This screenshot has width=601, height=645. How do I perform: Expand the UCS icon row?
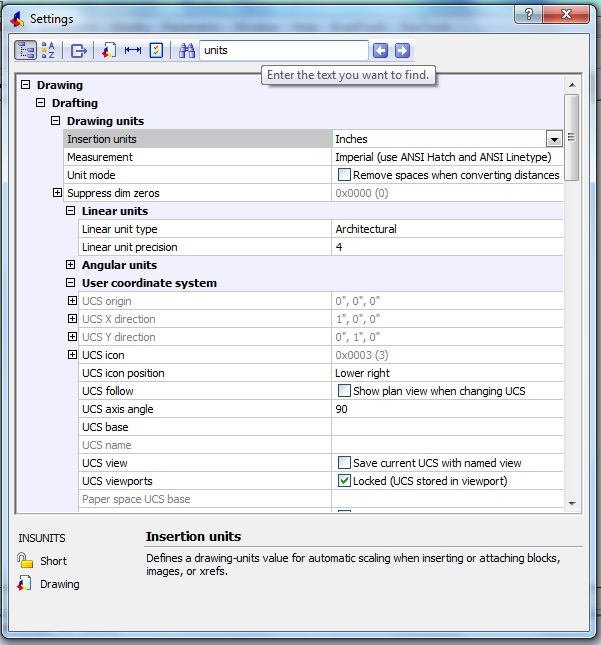pyautogui.click(x=72, y=355)
